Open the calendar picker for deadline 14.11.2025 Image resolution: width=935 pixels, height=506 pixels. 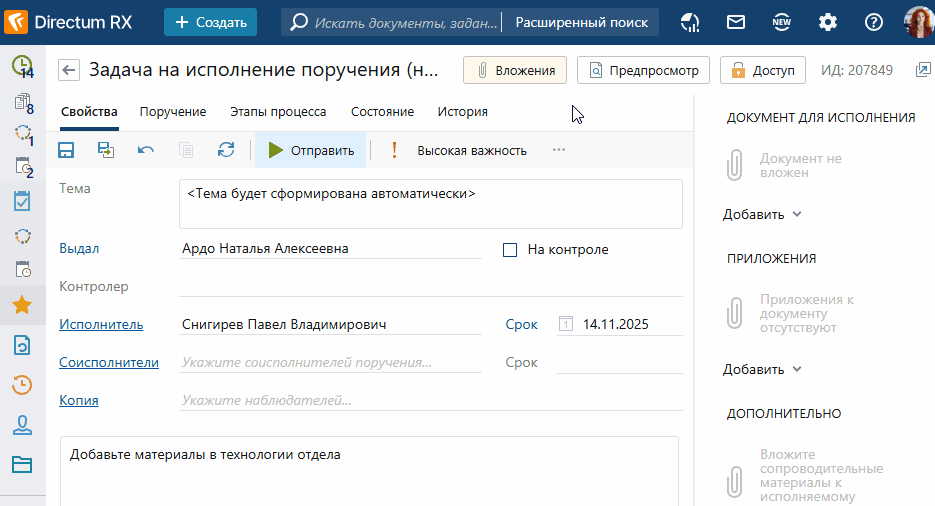(566, 324)
